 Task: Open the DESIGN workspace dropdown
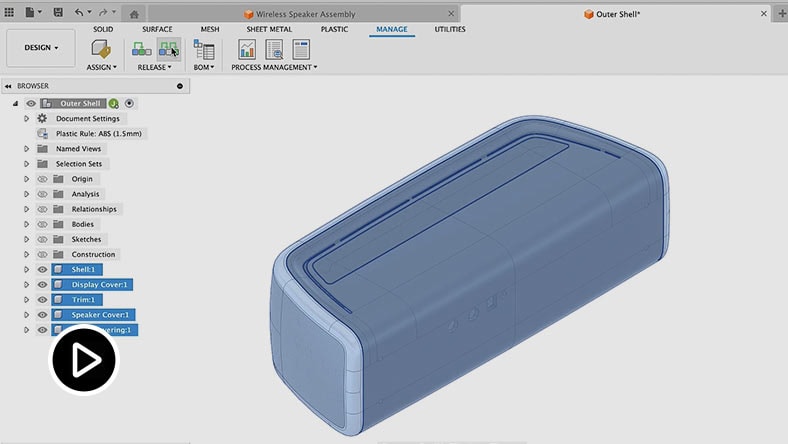pos(41,47)
